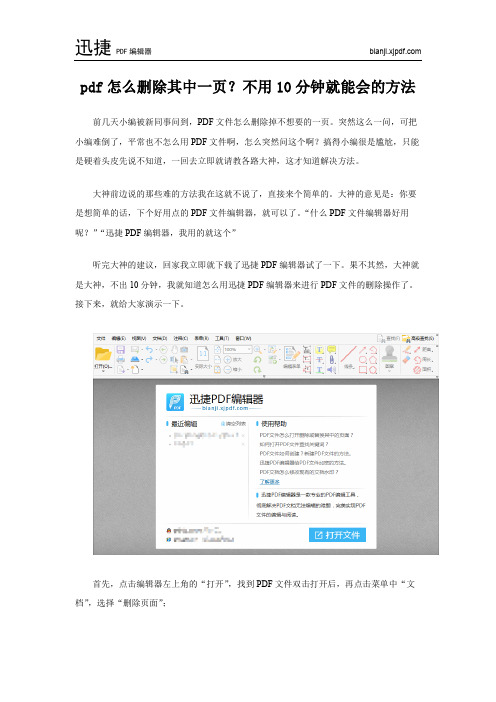Click the 清空列表 button
This screenshot has height=702, width=496.
point(233,424)
